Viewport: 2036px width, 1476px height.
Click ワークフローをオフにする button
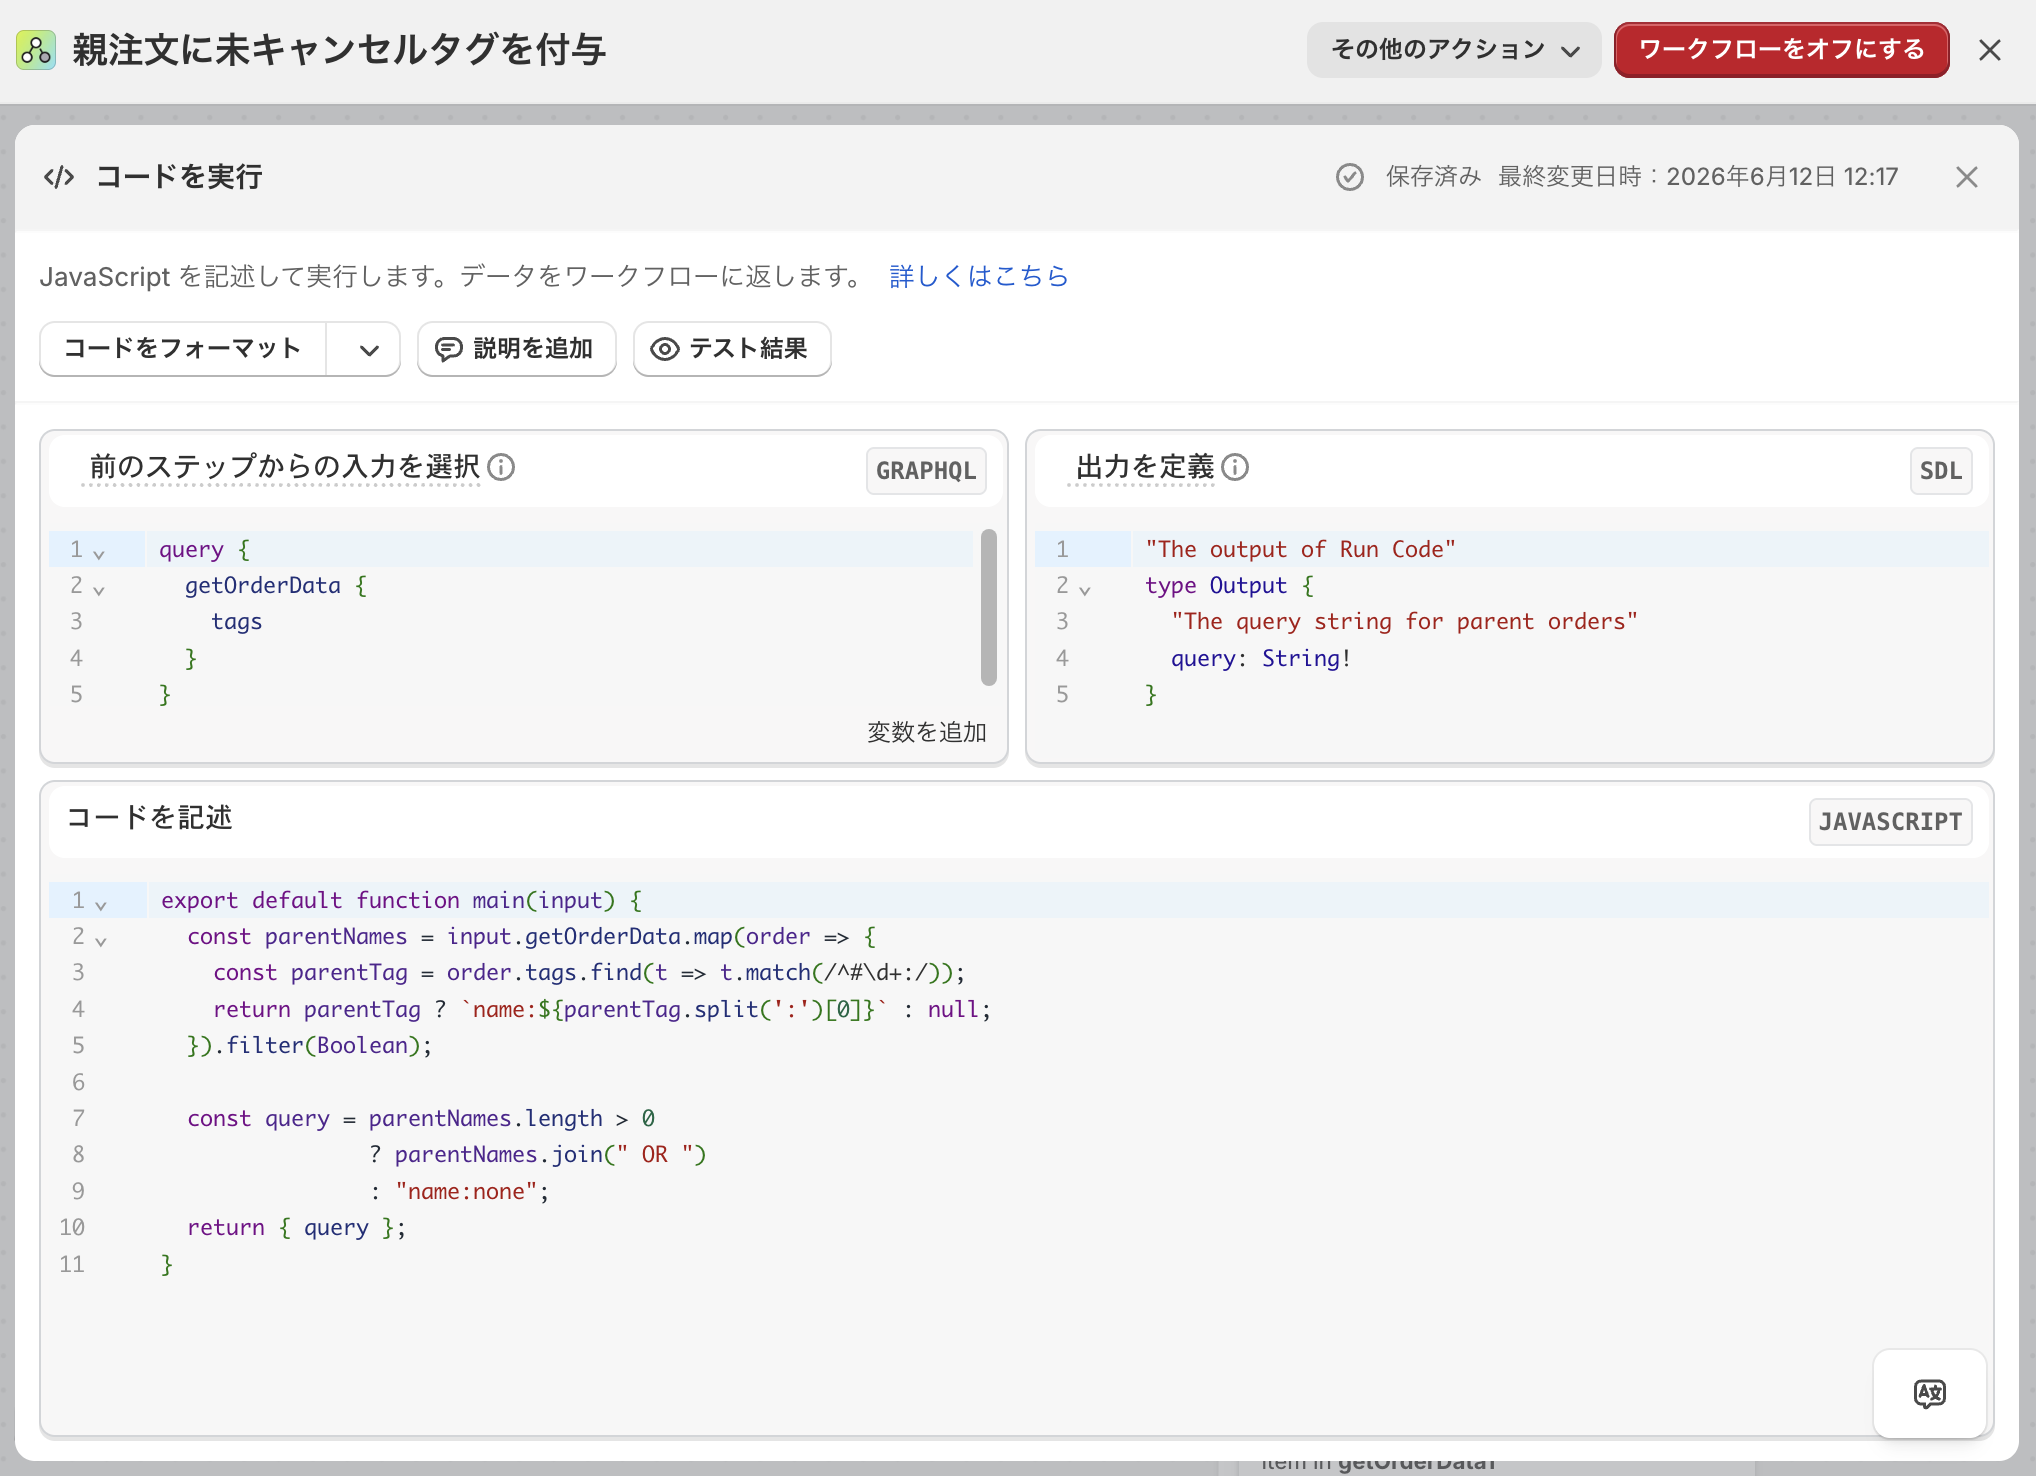click(1781, 50)
